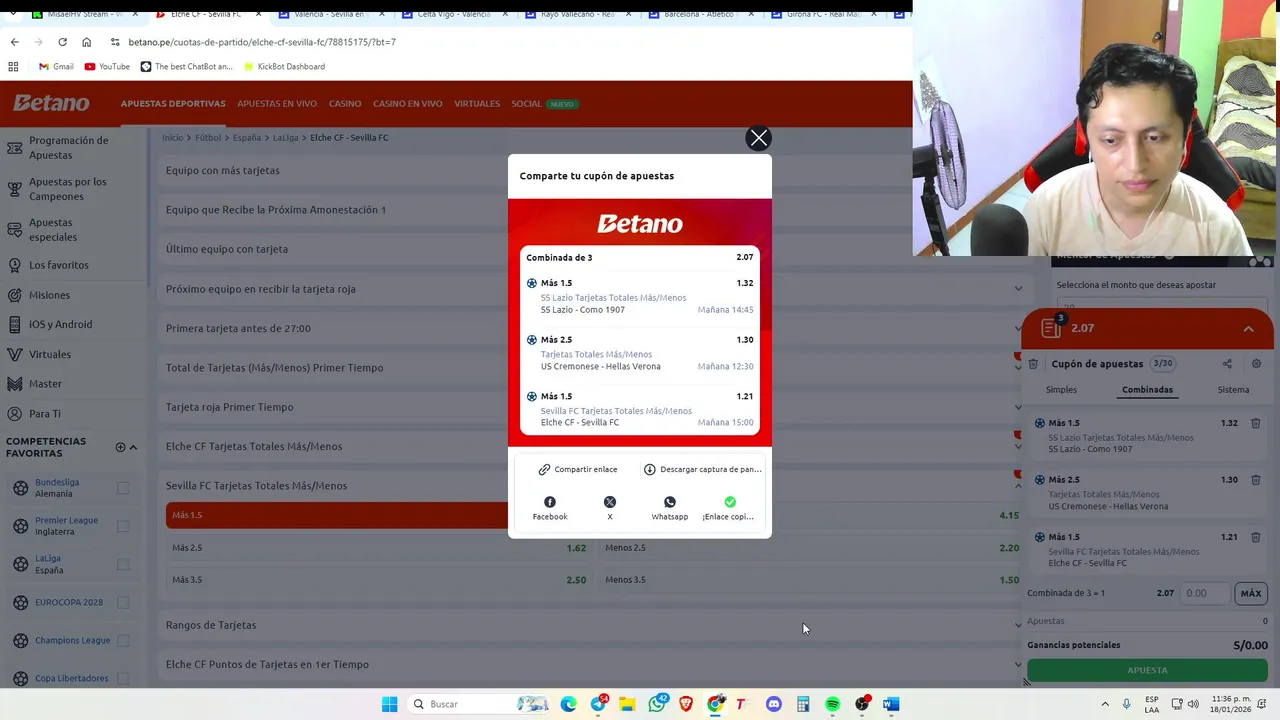
Task: Click Fútbol breadcrumb link
Action: tap(208, 138)
